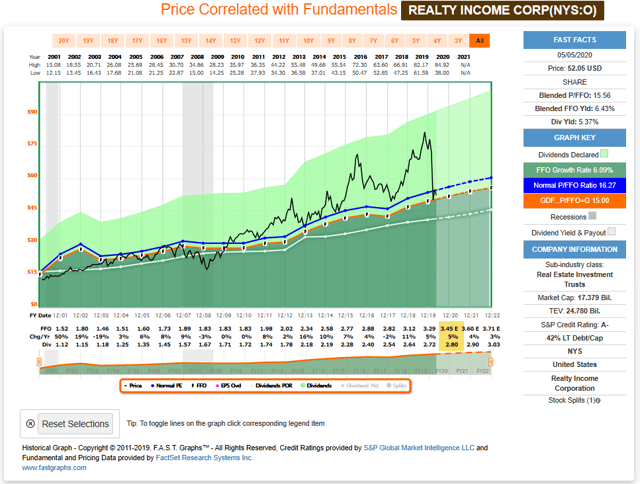Click the COMPANY INFORMATION header
This screenshot has width=640, height=484.
pos(574,250)
